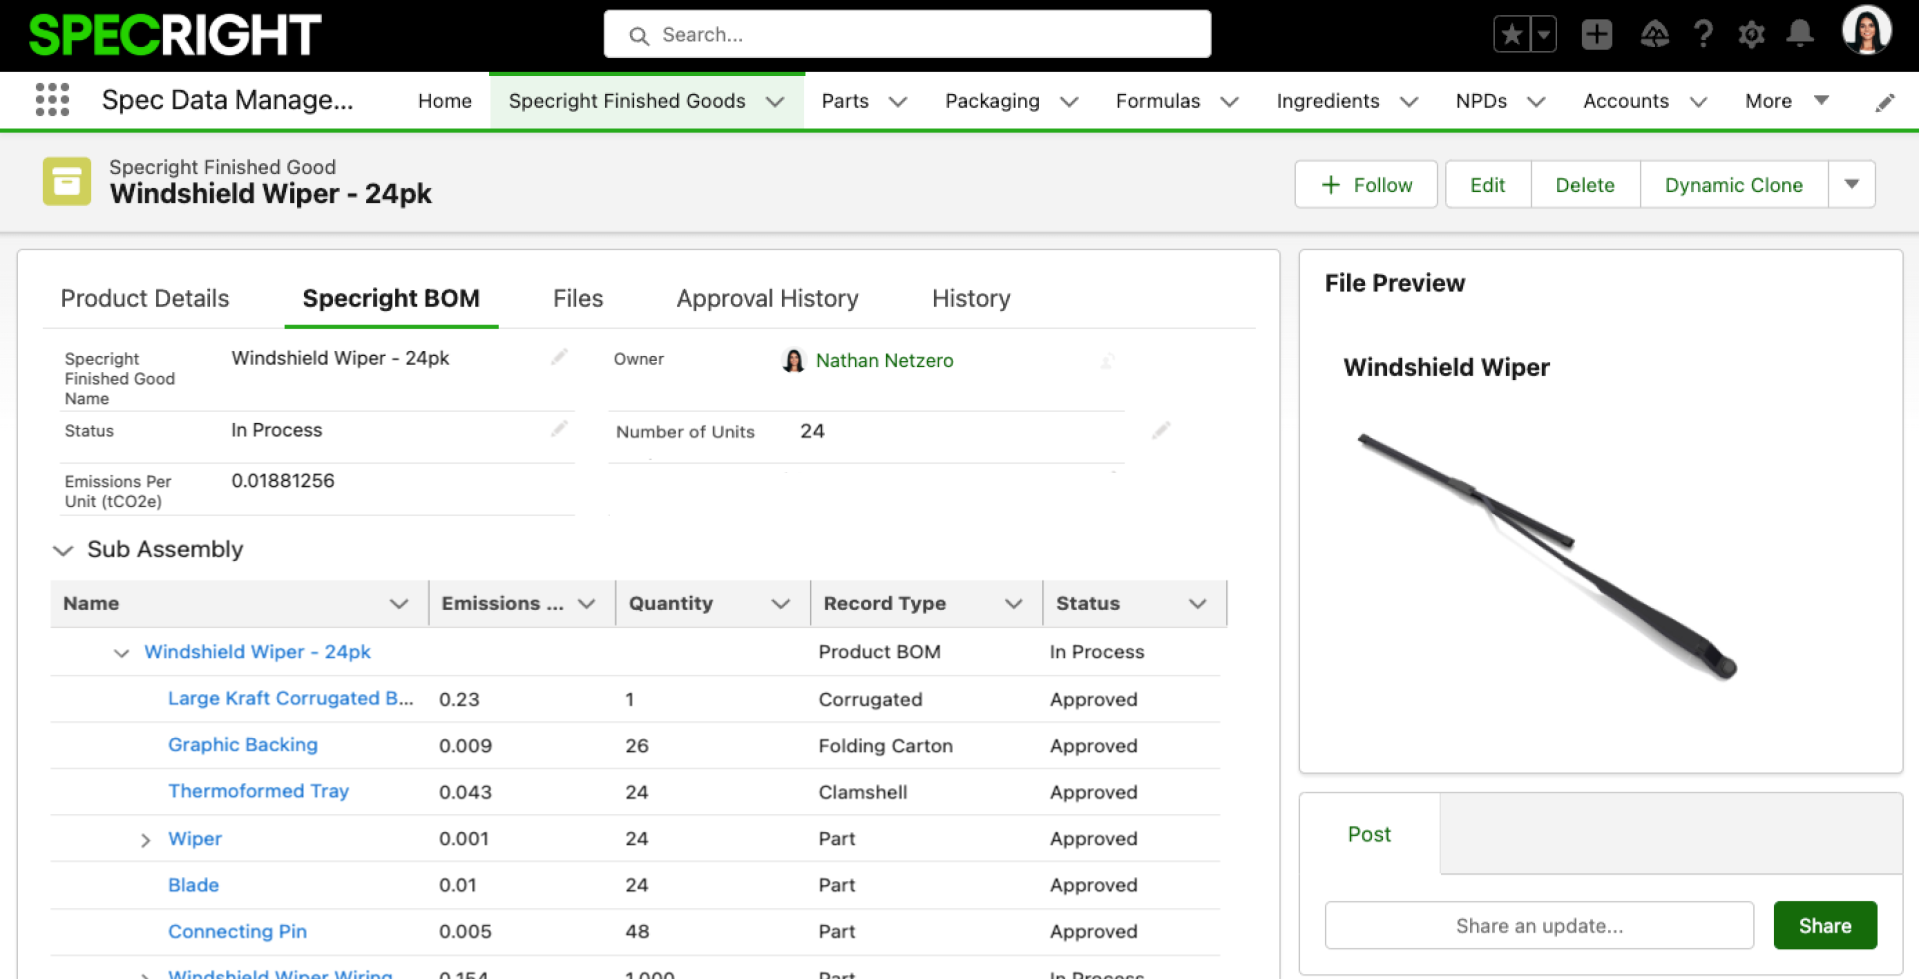Open the Help question mark icon
Screen dimensions: 1919x979
point(1703,35)
